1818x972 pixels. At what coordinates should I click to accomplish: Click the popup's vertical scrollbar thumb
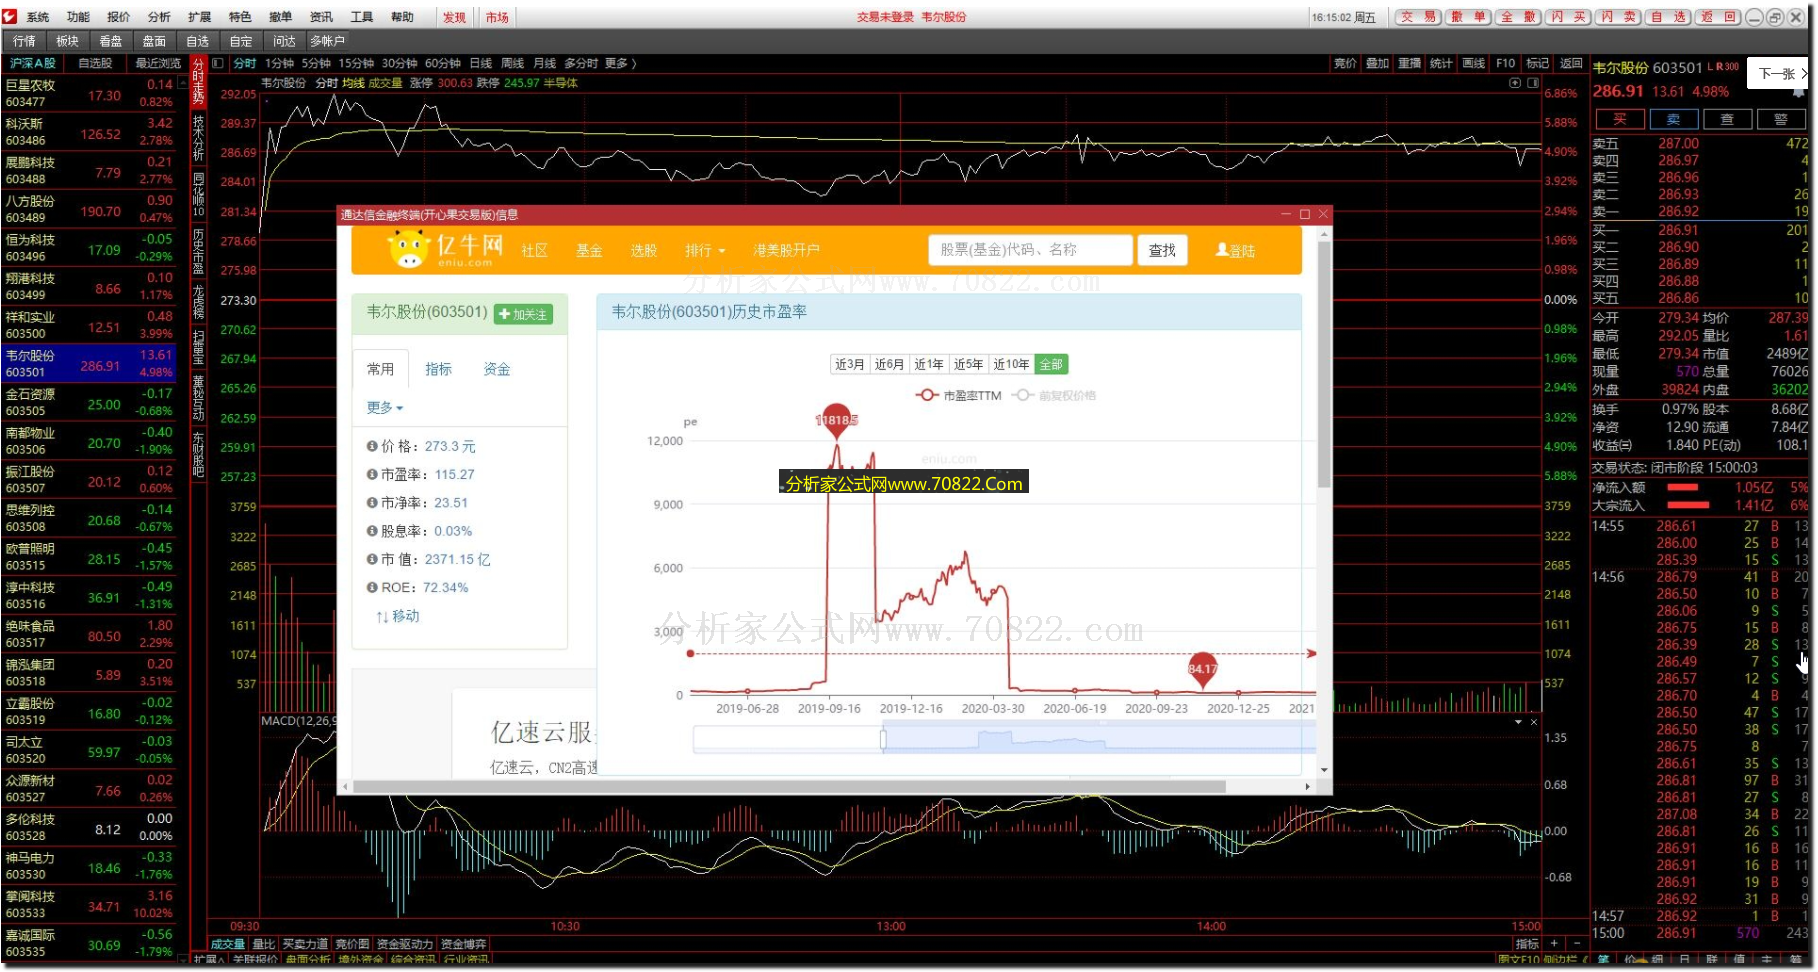click(x=1324, y=365)
